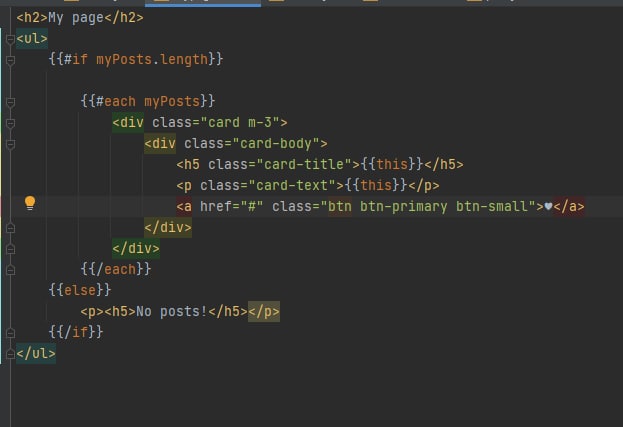
Task: Click the heart symbol inside the anchor tag
Action: [548, 206]
